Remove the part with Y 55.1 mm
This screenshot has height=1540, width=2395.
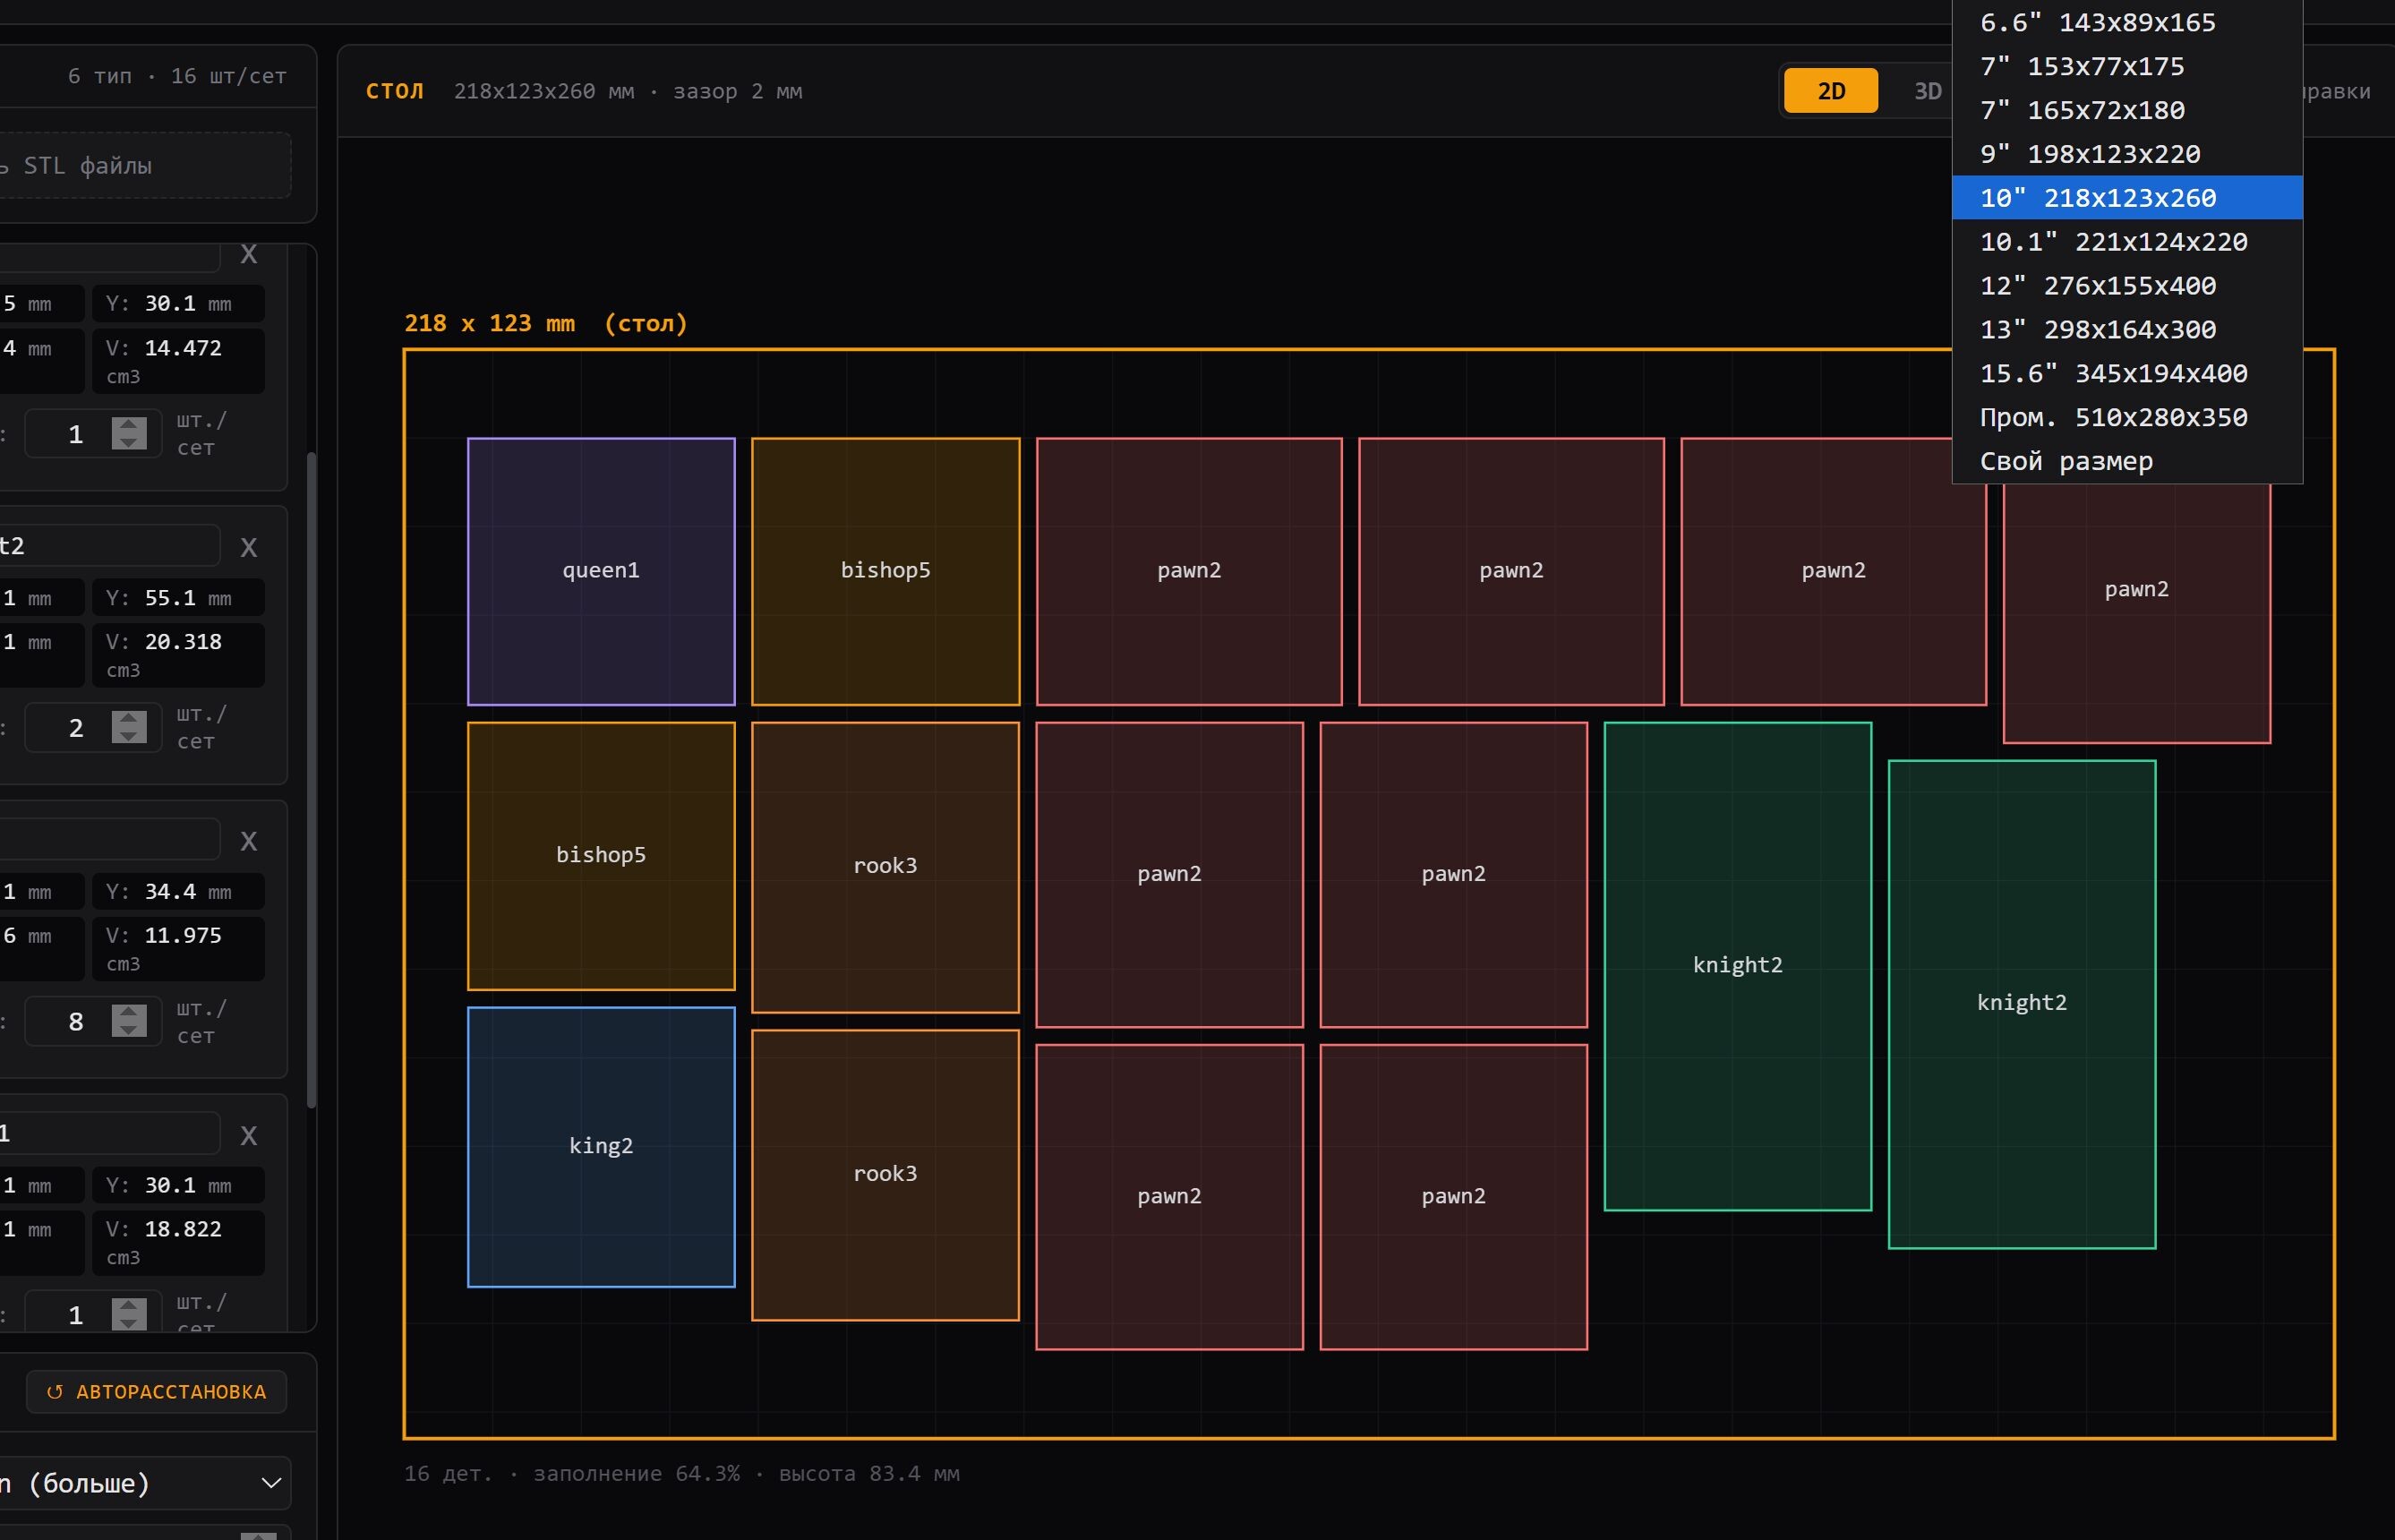pyautogui.click(x=249, y=547)
